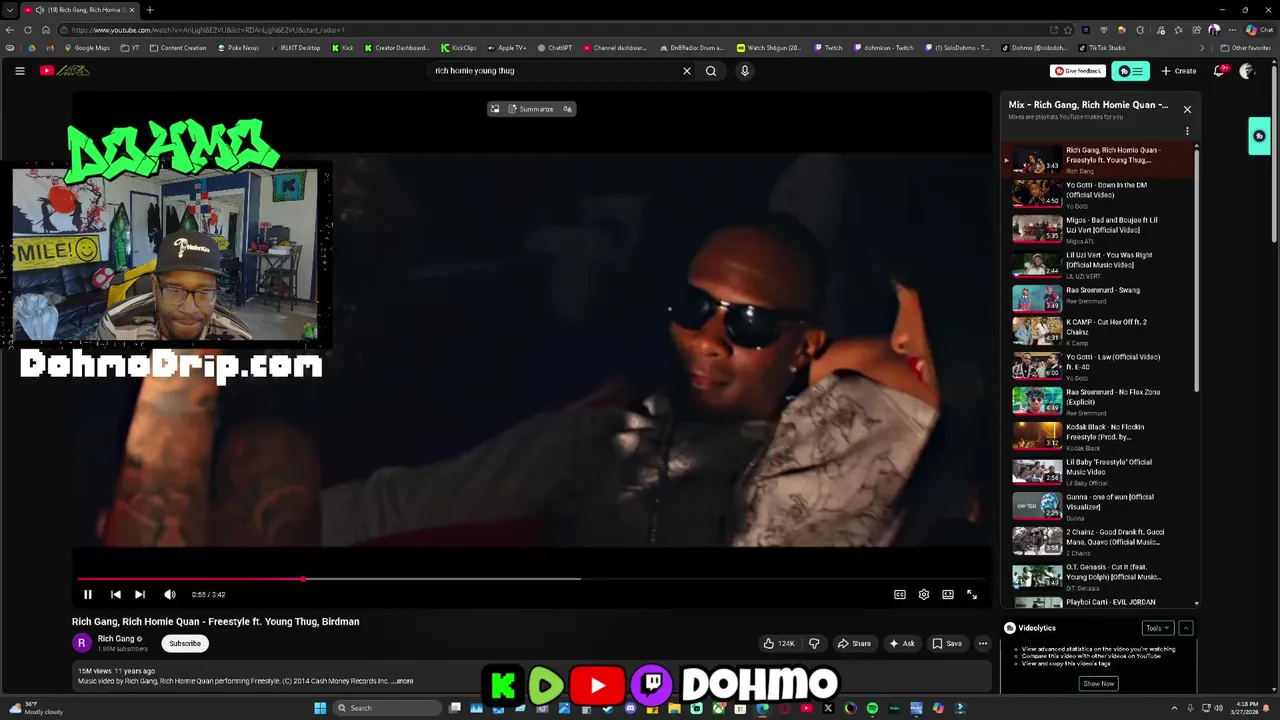Collapse the Videolytics panel chevron

1186,628
